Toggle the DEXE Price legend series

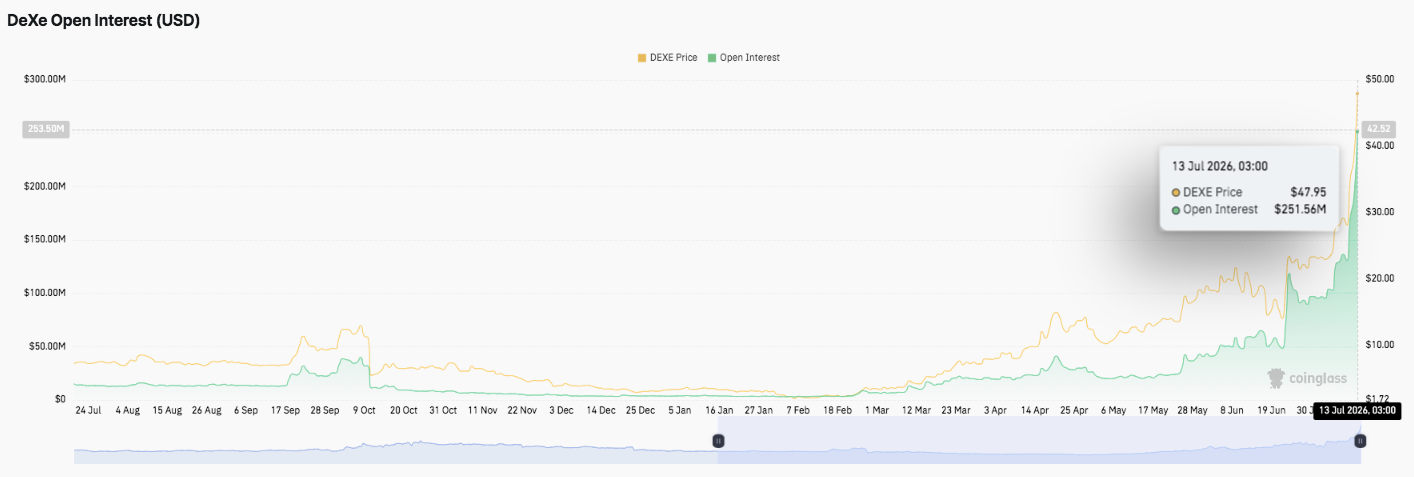(668, 58)
